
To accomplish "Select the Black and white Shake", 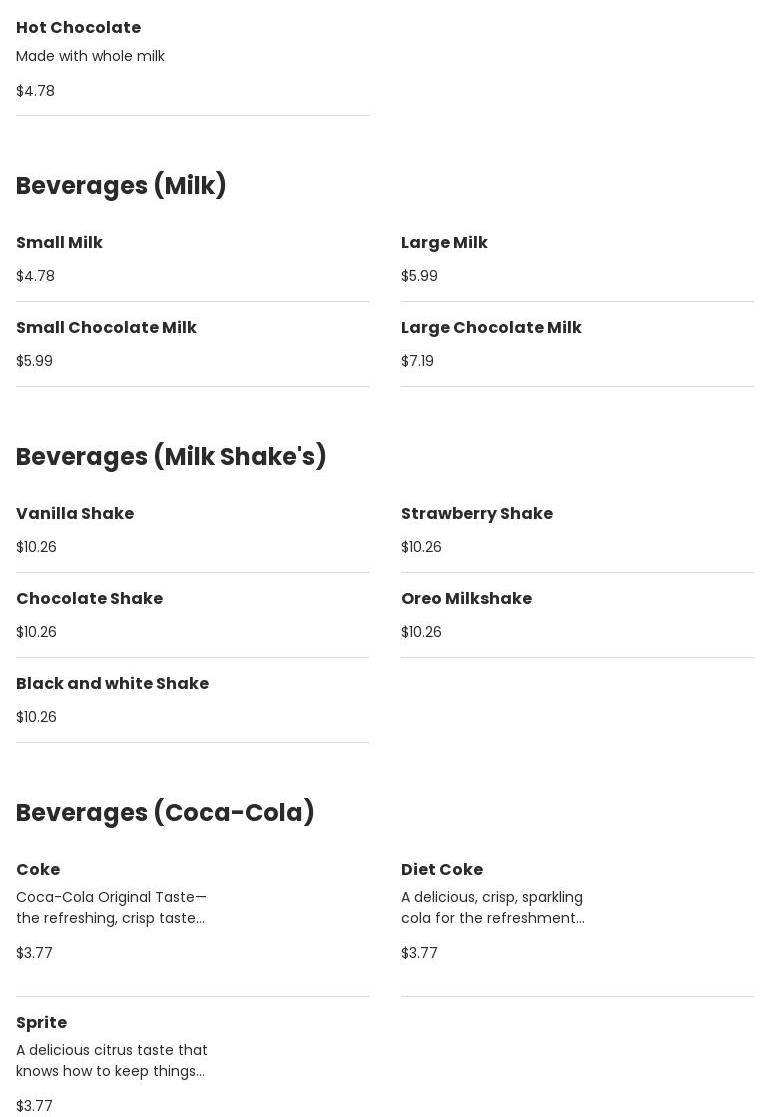I will 112,684.
